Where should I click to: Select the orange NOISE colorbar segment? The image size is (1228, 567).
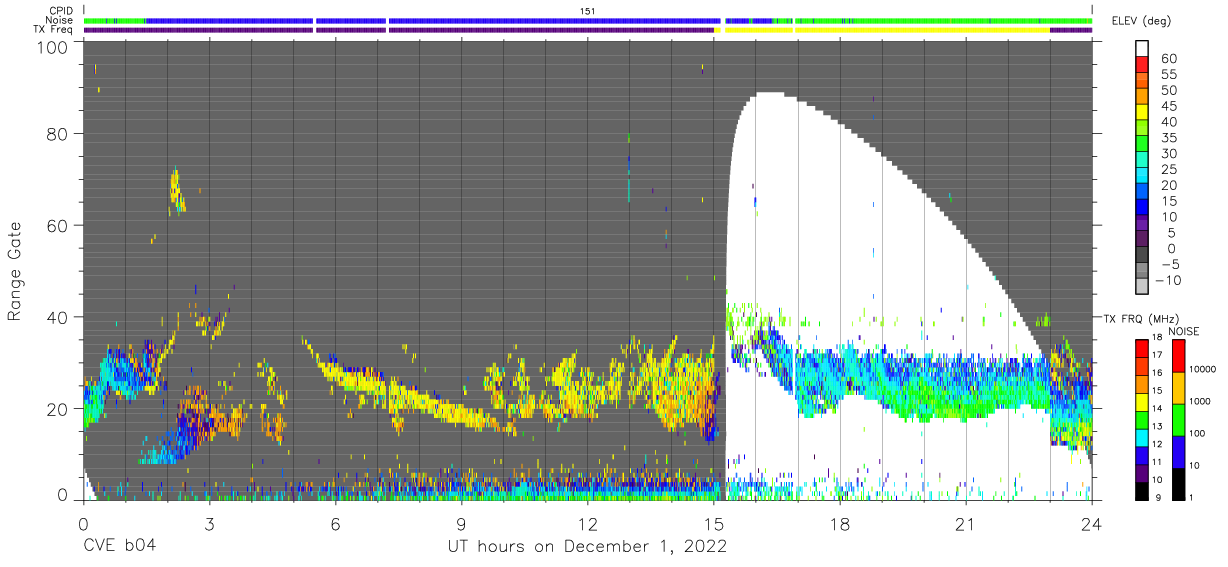pyautogui.click(x=1177, y=387)
